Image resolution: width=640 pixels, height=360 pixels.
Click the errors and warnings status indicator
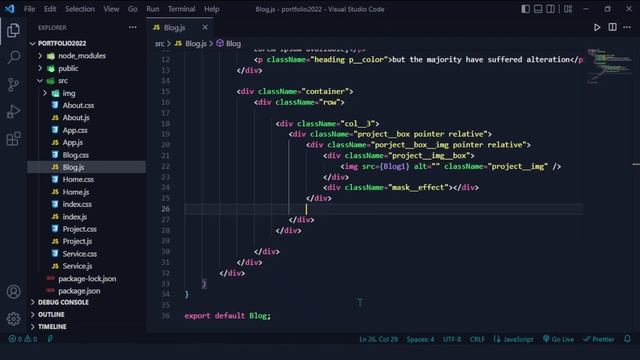(x=23, y=339)
